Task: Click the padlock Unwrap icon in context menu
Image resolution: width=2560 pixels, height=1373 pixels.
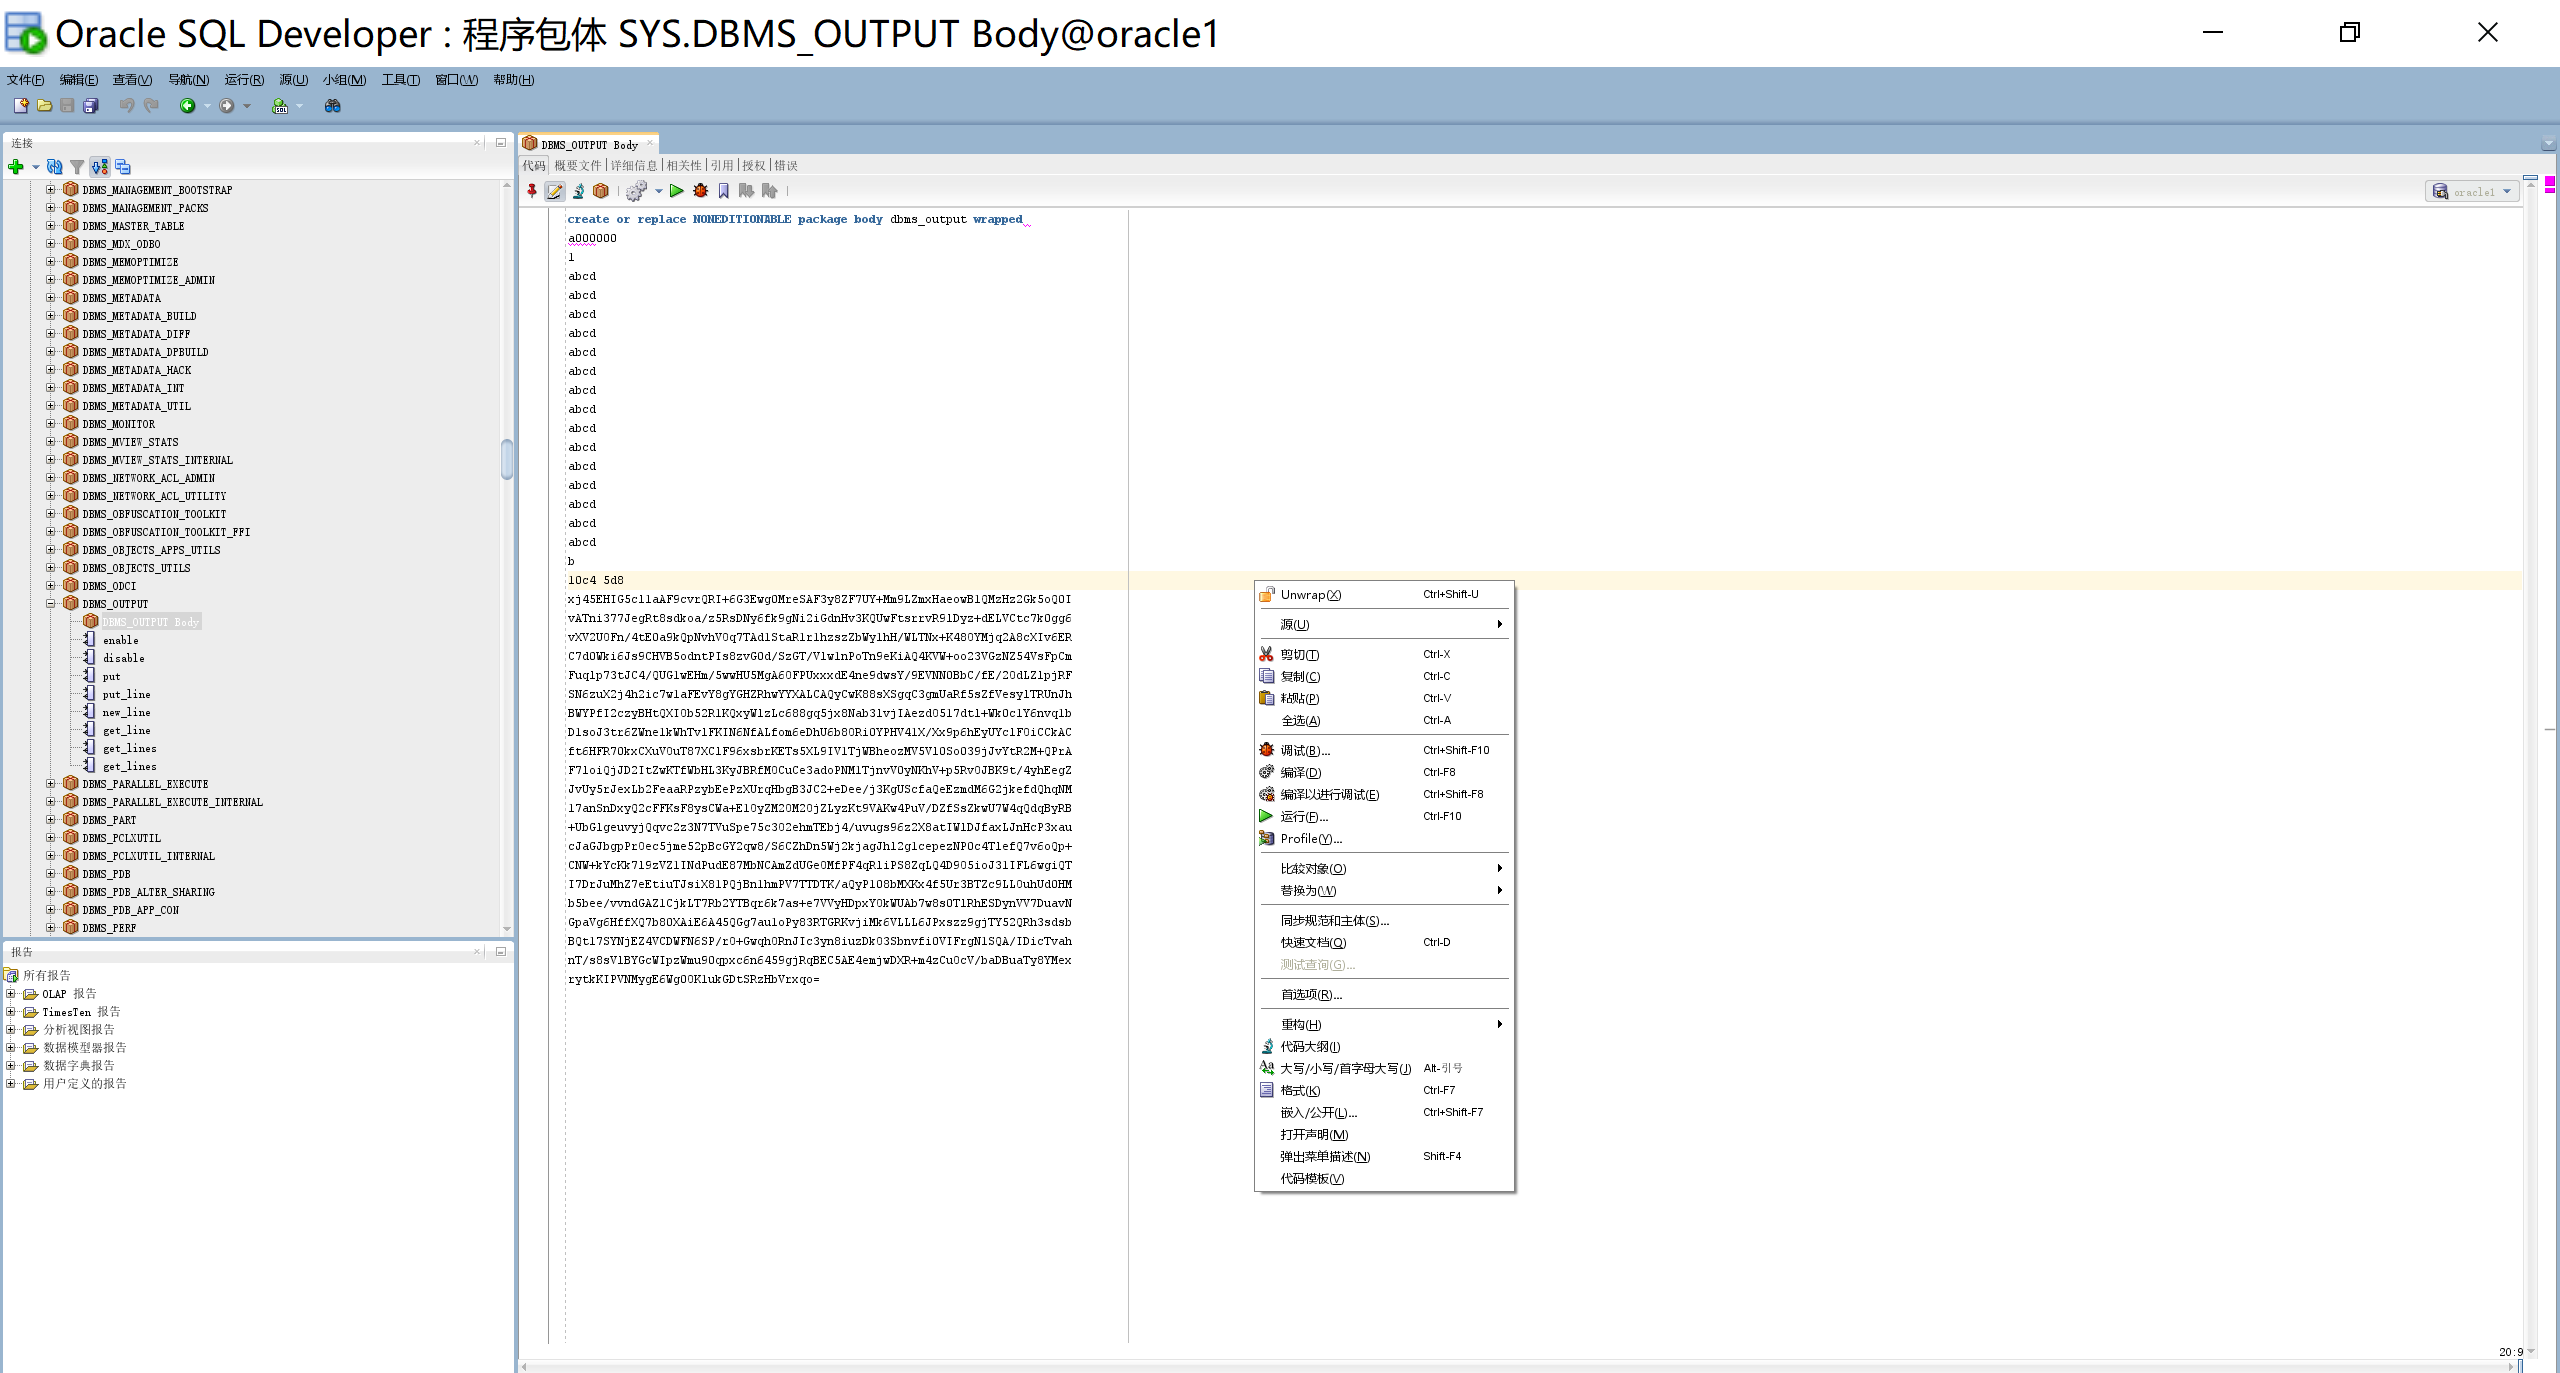Action: [x=1267, y=595]
